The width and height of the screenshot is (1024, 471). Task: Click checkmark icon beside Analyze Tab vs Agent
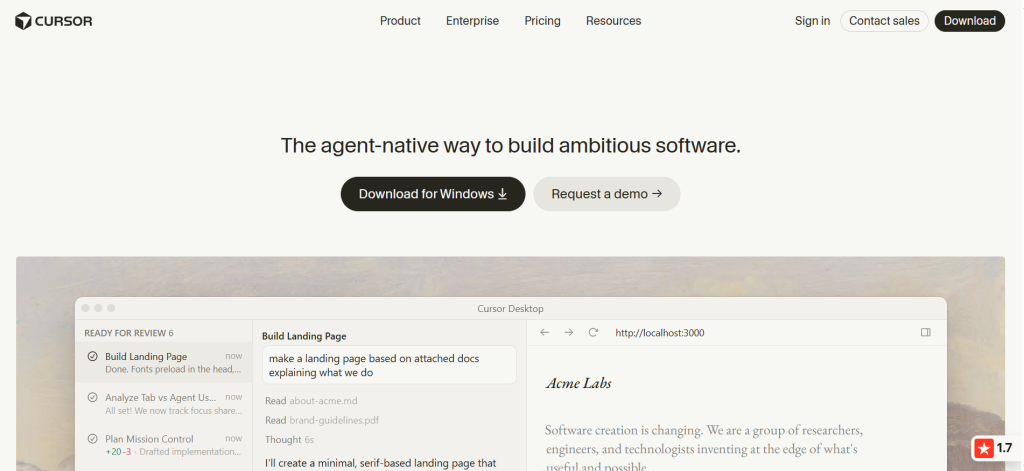93,397
